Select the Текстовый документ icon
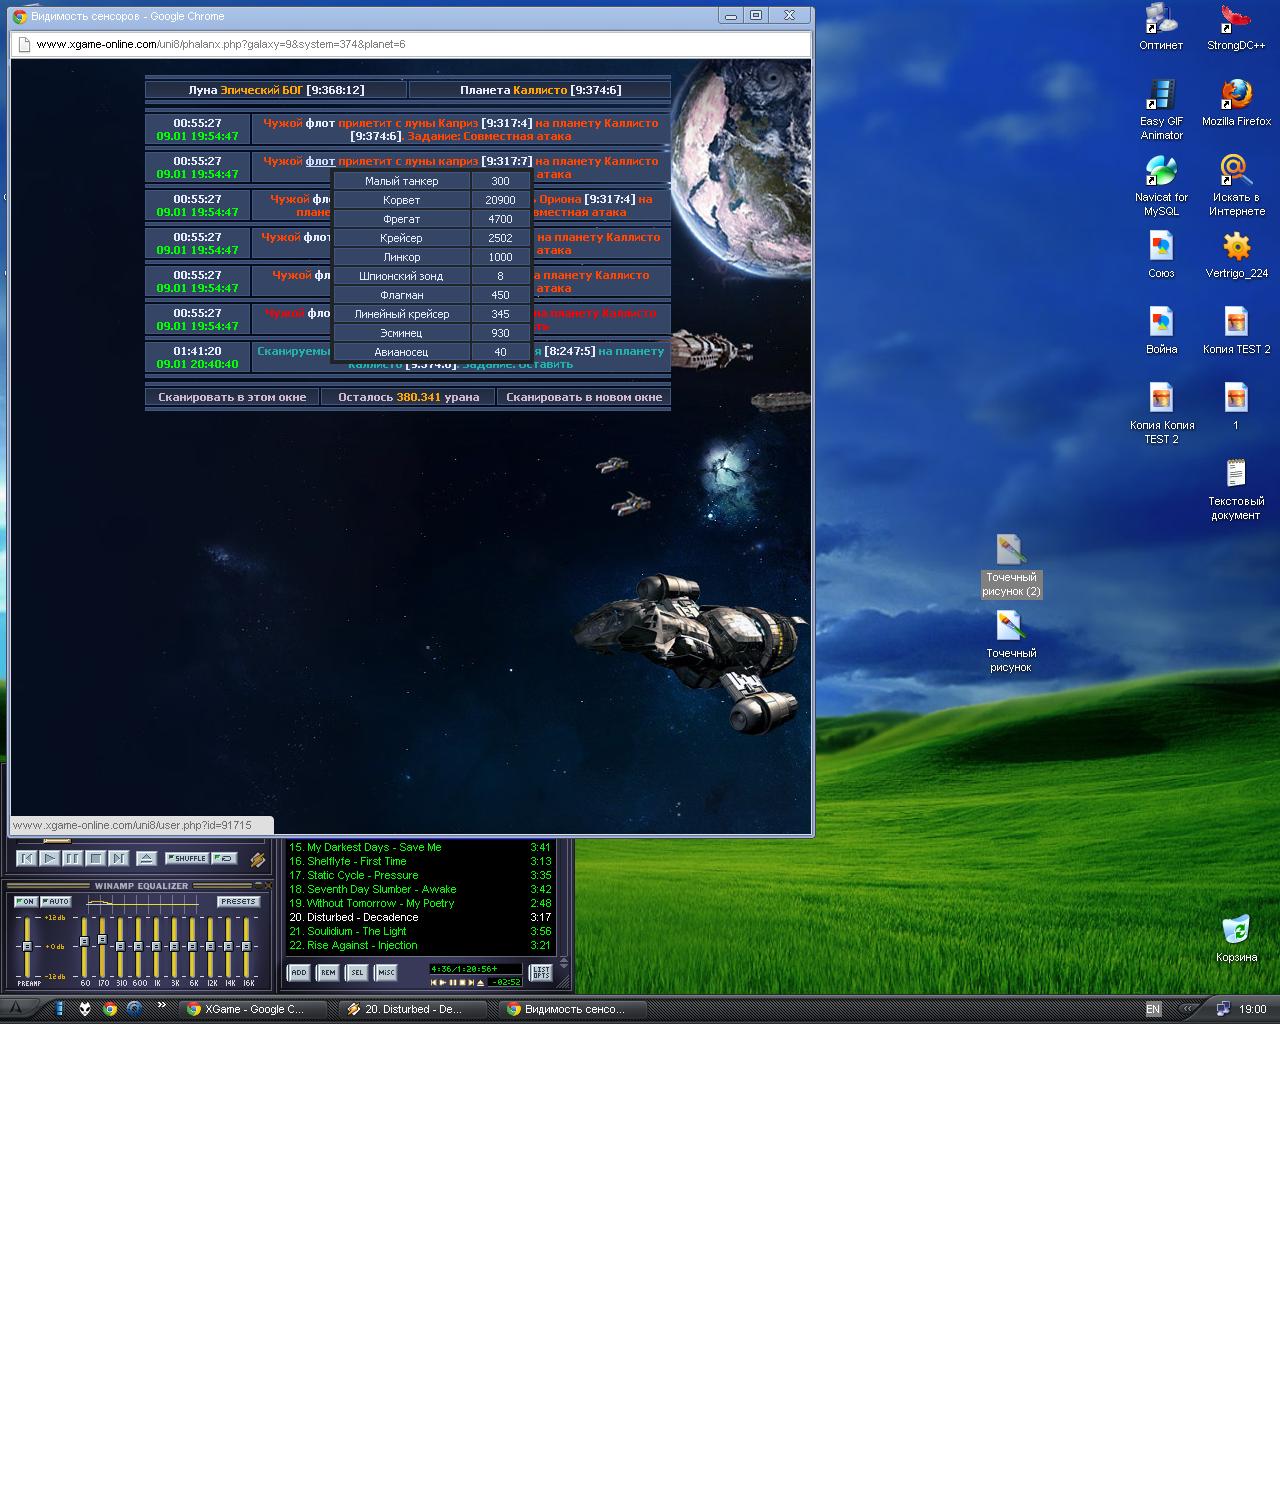Viewport: 1280px width, 1500px height. (1236, 490)
